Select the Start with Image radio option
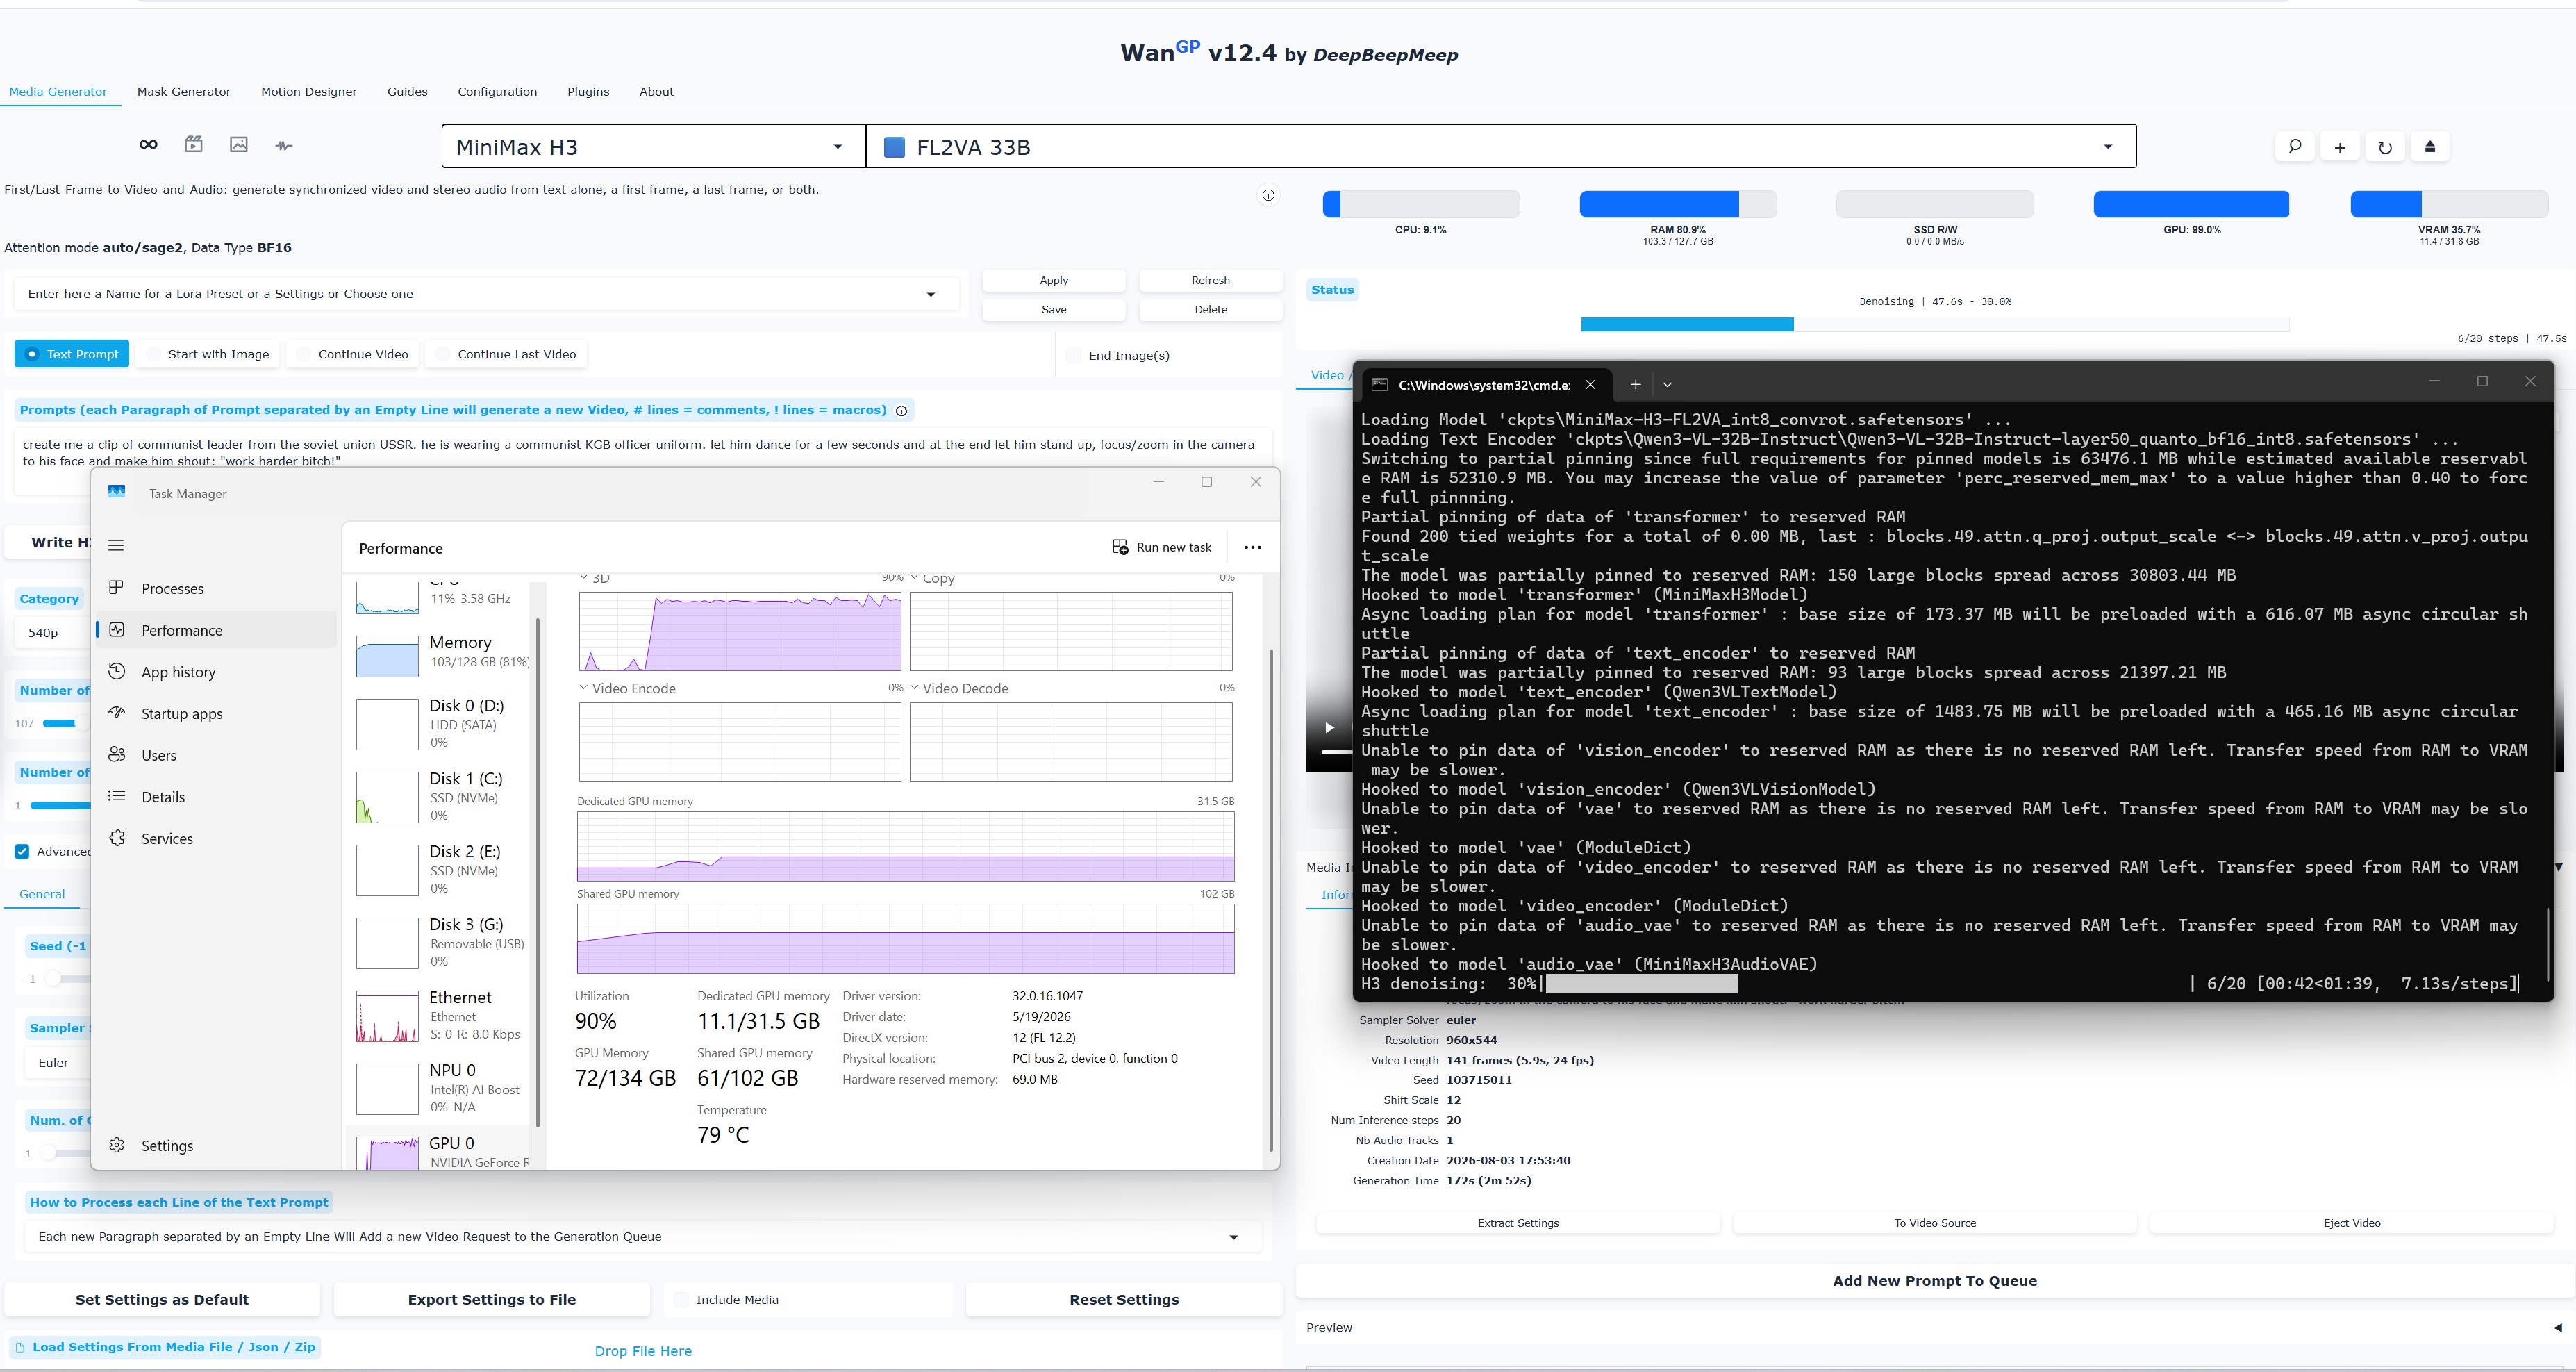The width and height of the screenshot is (2576, 1372). coord(207,354)
